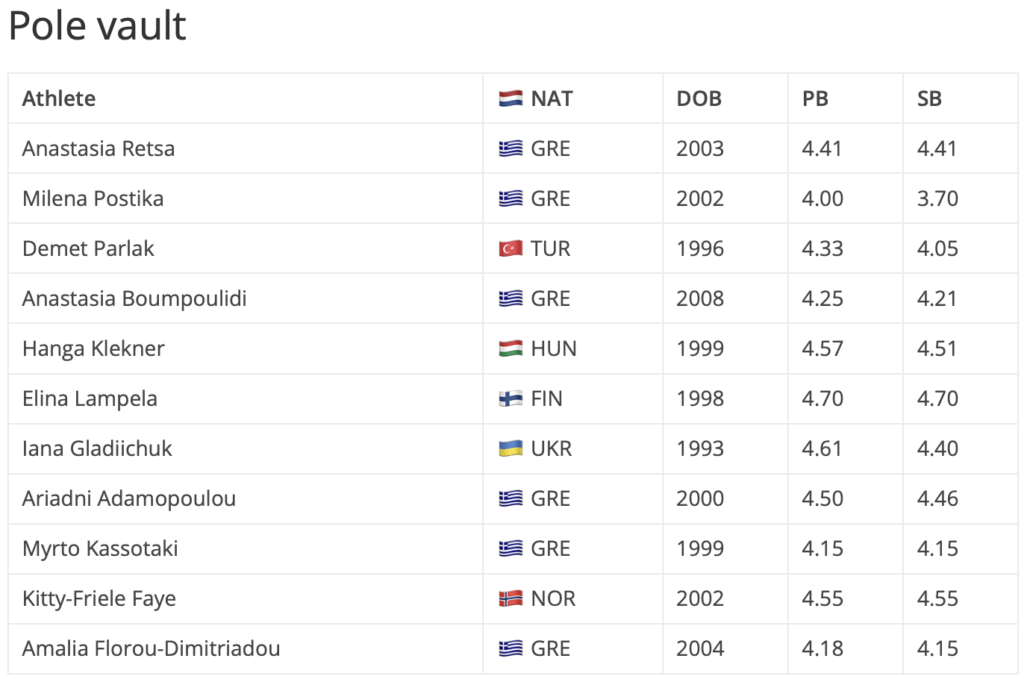Click the Pole vault heading
This screenshot has height=679, width=1024.
(x=97, y=27)
